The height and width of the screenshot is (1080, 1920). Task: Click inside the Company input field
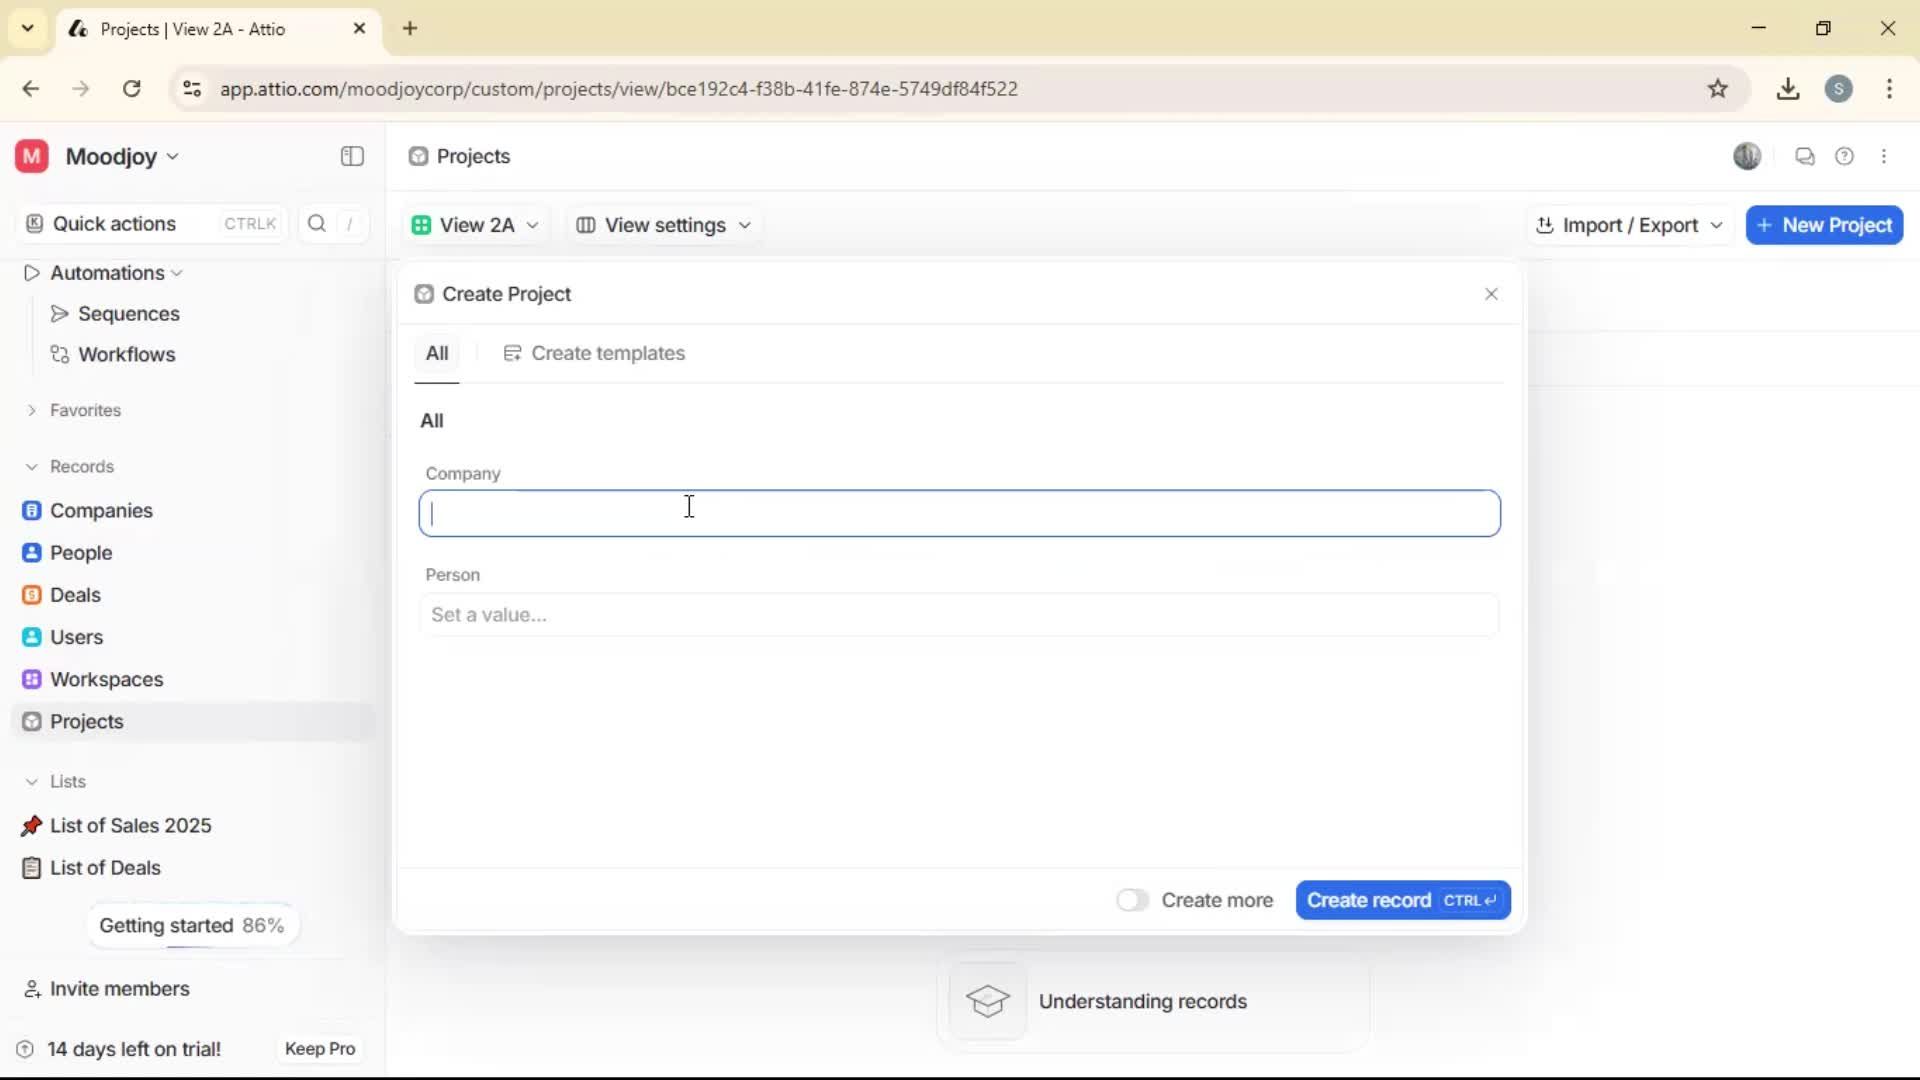click(x=959, y=513)
